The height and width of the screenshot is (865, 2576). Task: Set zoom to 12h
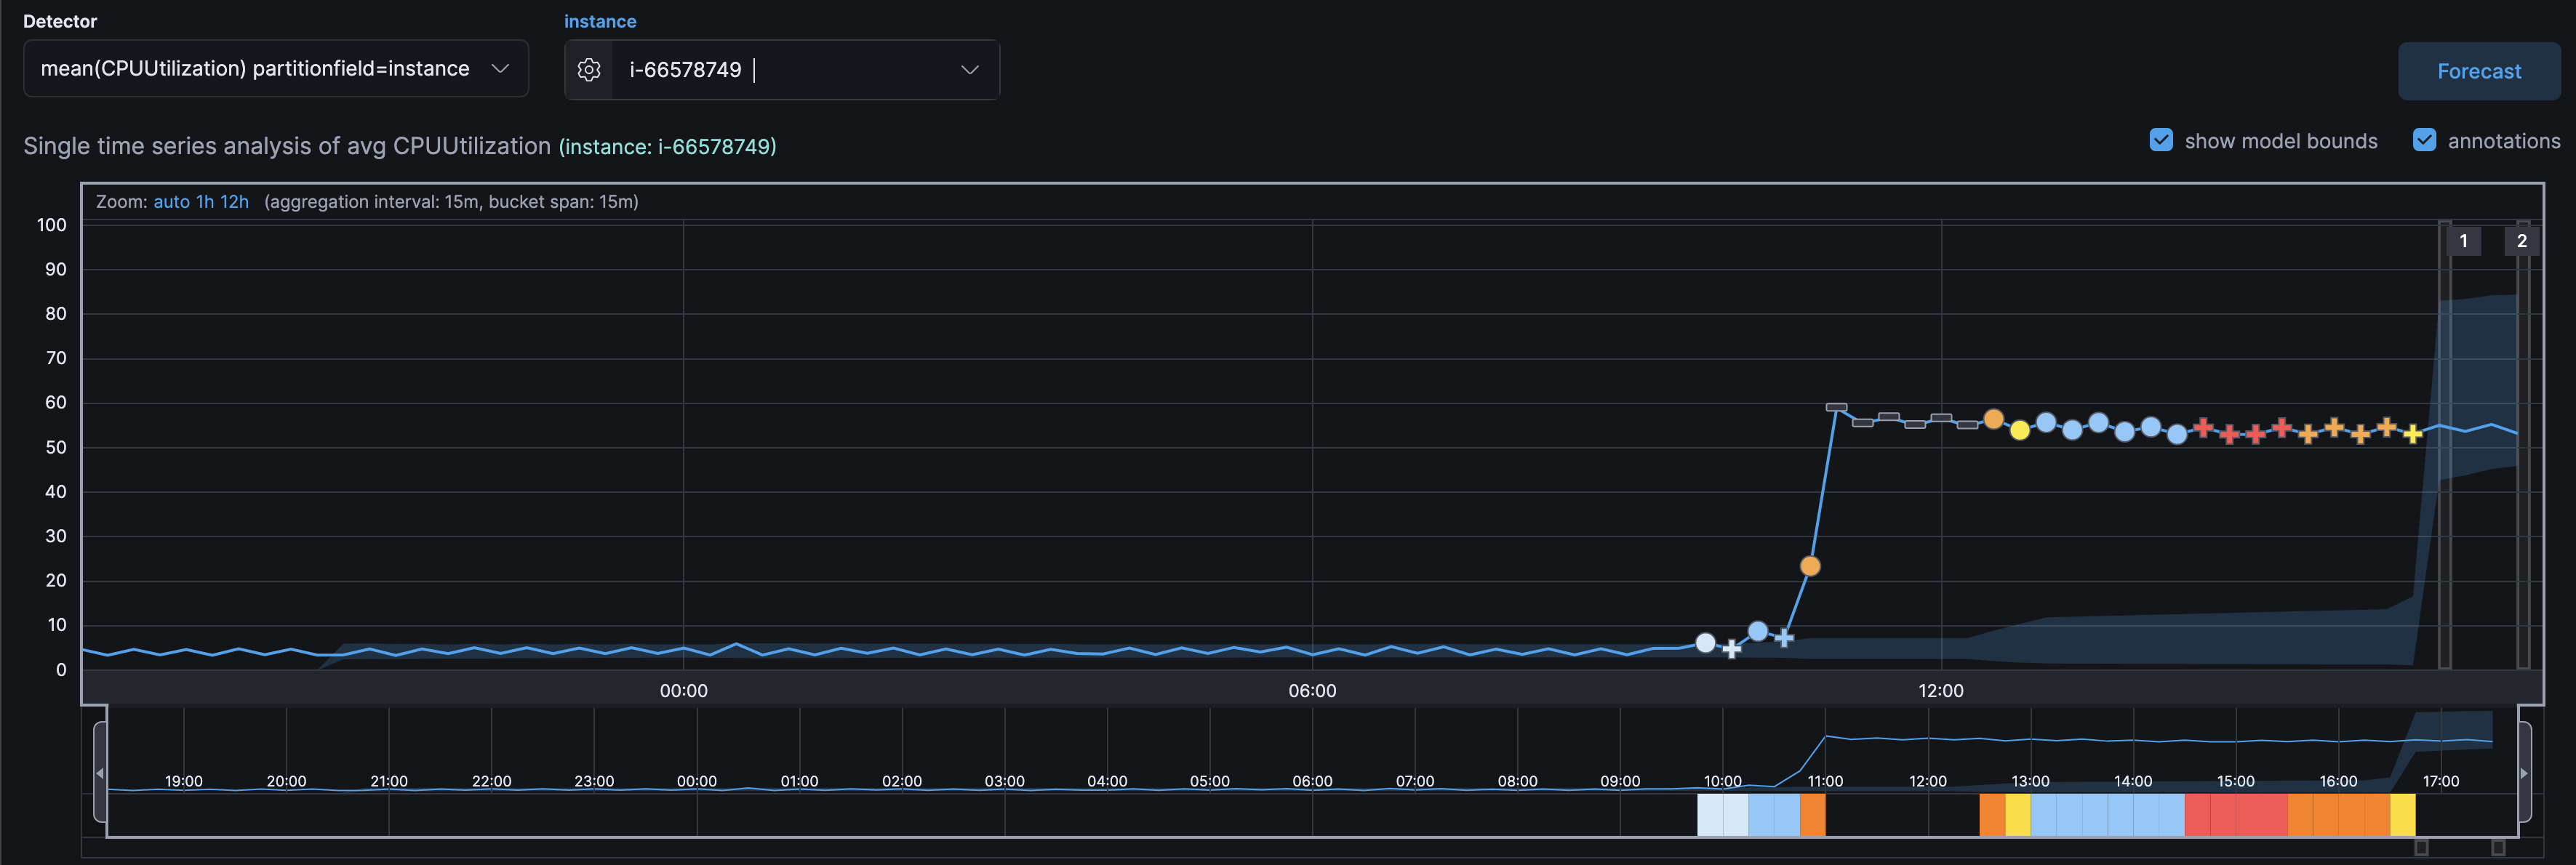(x=234, y=202)
